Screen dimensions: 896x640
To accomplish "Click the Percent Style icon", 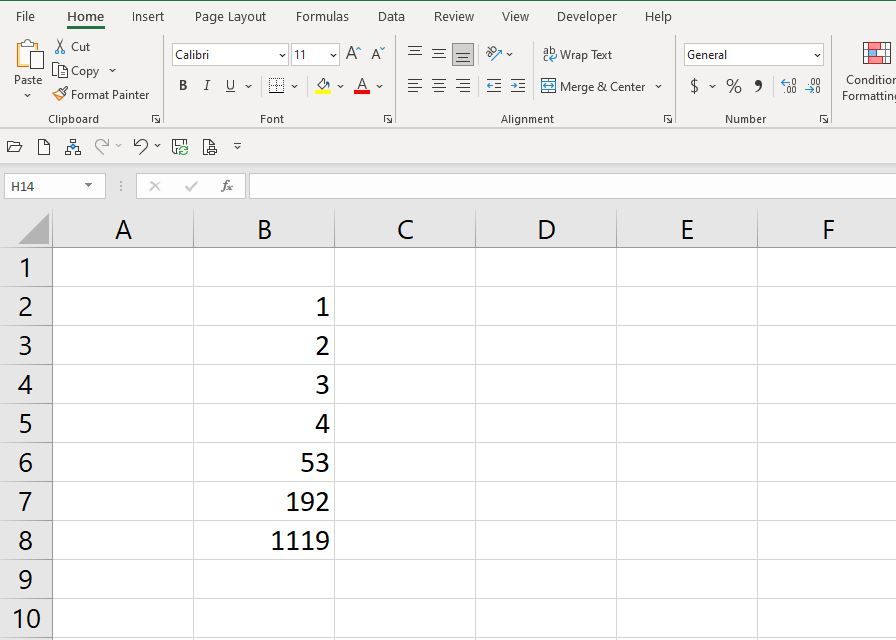I will pyautogui.click(x=733, y=87).
